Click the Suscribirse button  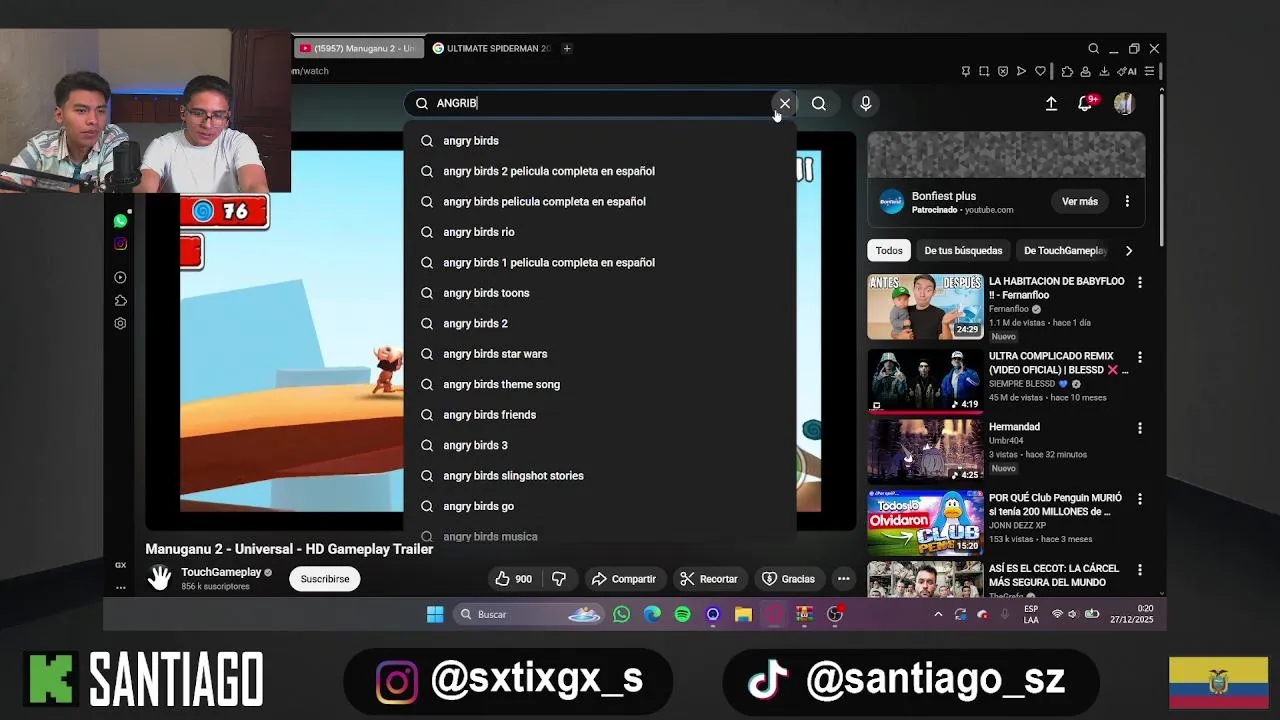pyautogui.click(x=325, y=579)
